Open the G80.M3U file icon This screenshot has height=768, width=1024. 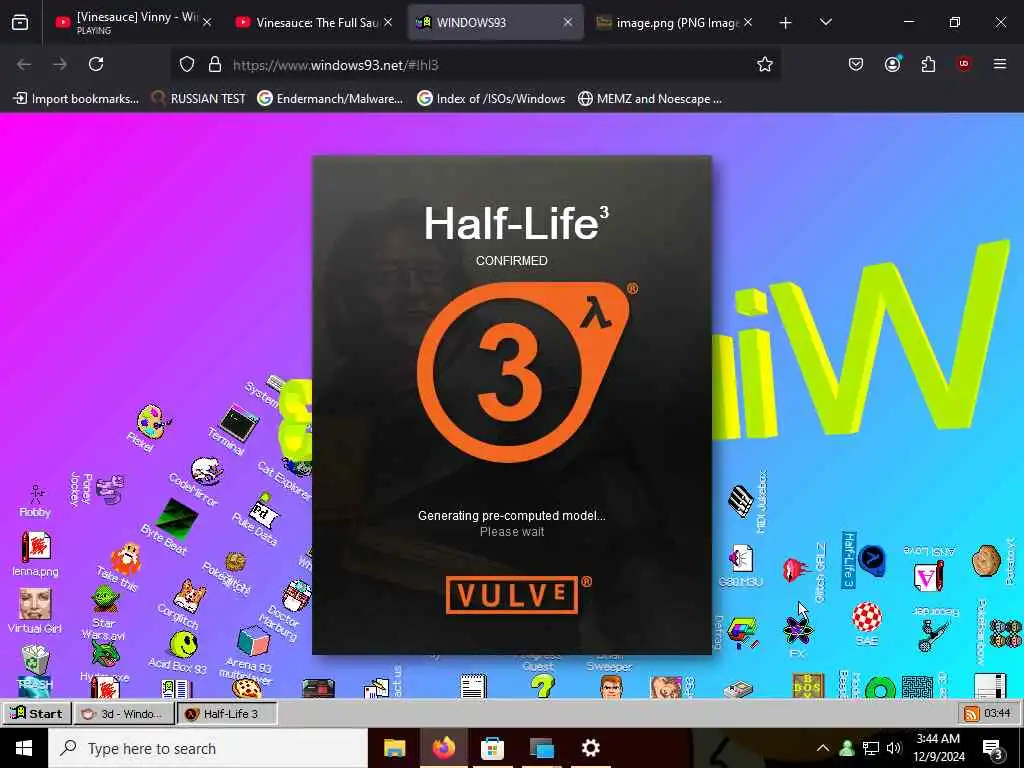coord(741,559)
